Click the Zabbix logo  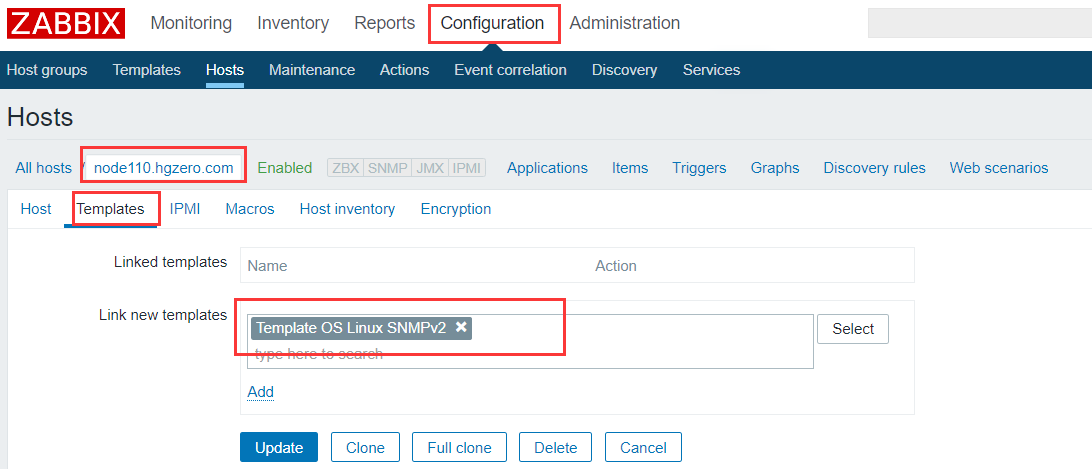[x=66, y=23]
